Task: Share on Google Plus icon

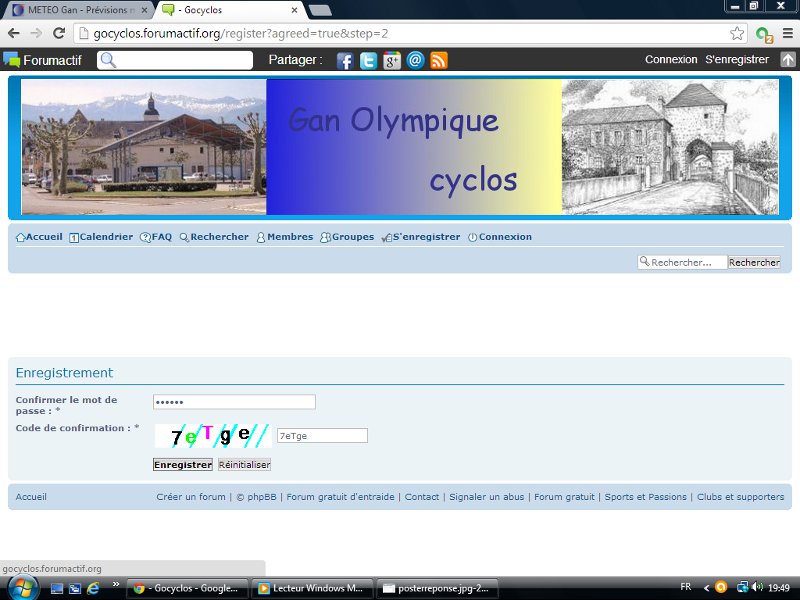Action: tap(392, 61)
